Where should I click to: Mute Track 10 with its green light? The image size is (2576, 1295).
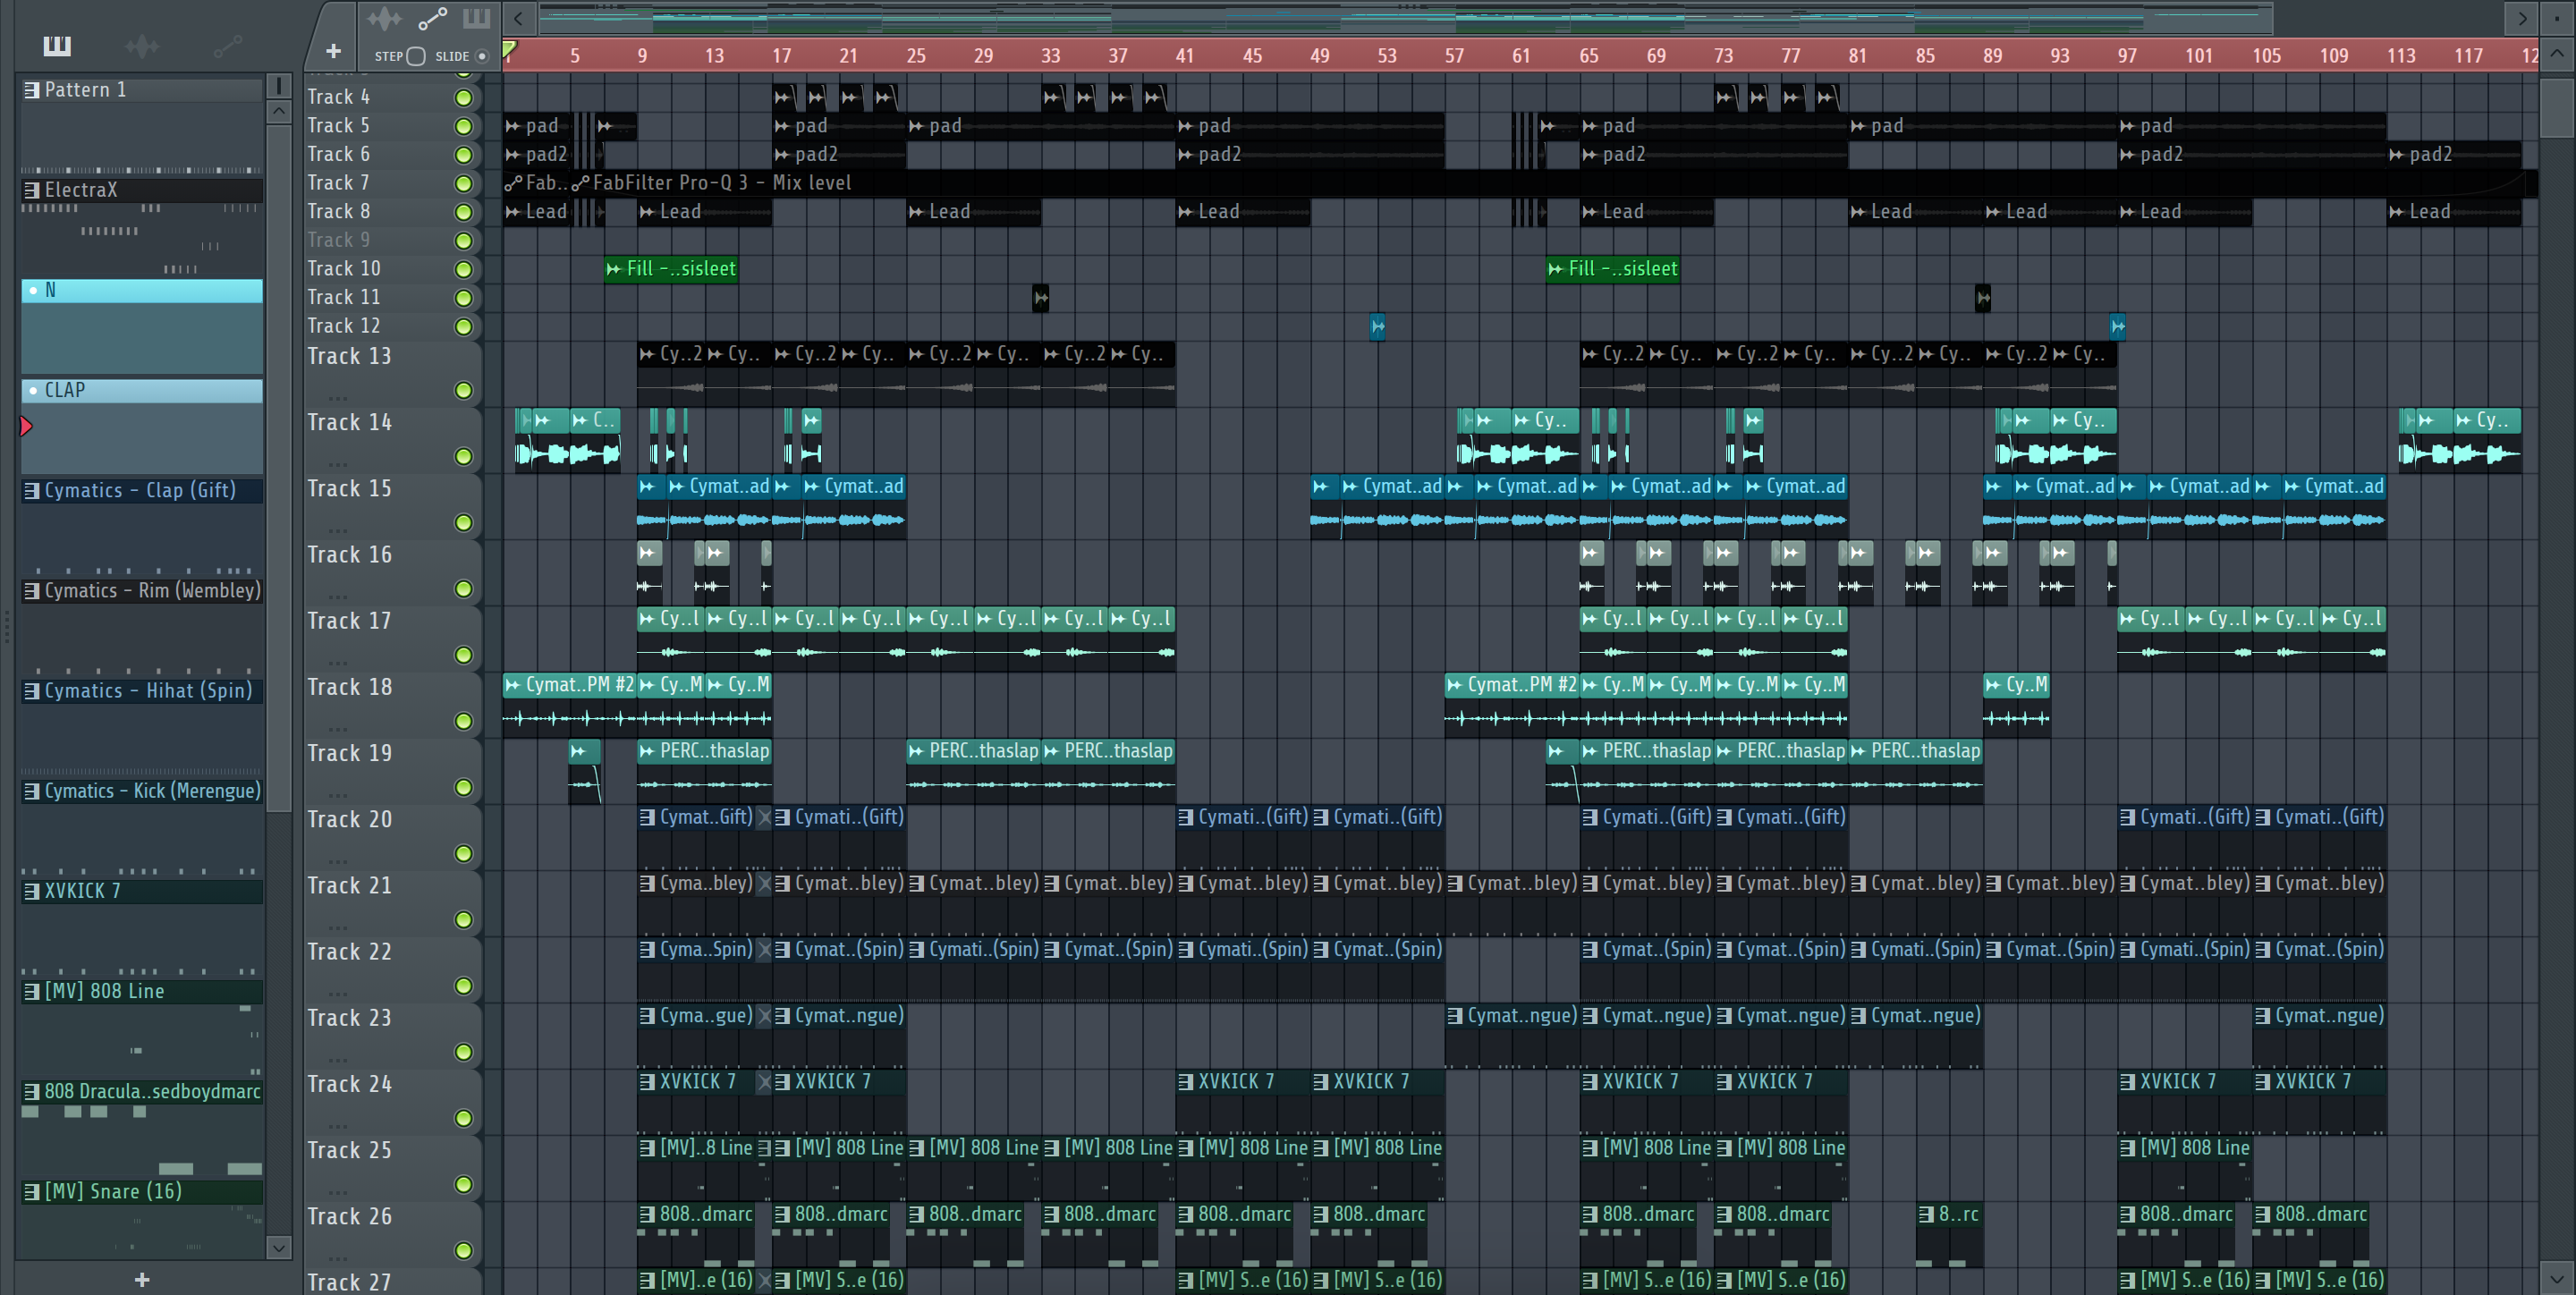[x=463, y=270]
